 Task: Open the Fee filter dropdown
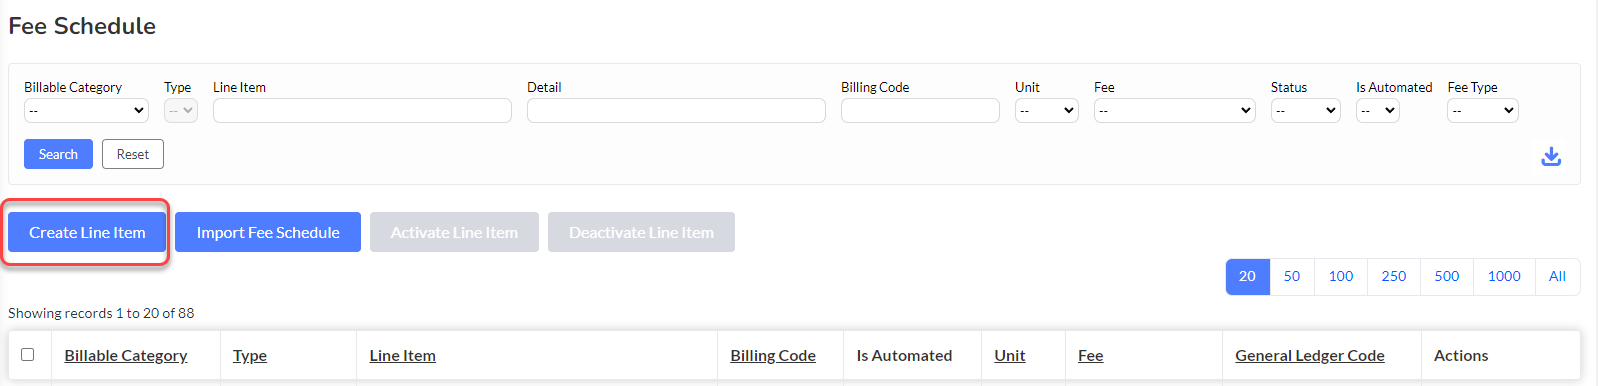(x=1174, y=110)
